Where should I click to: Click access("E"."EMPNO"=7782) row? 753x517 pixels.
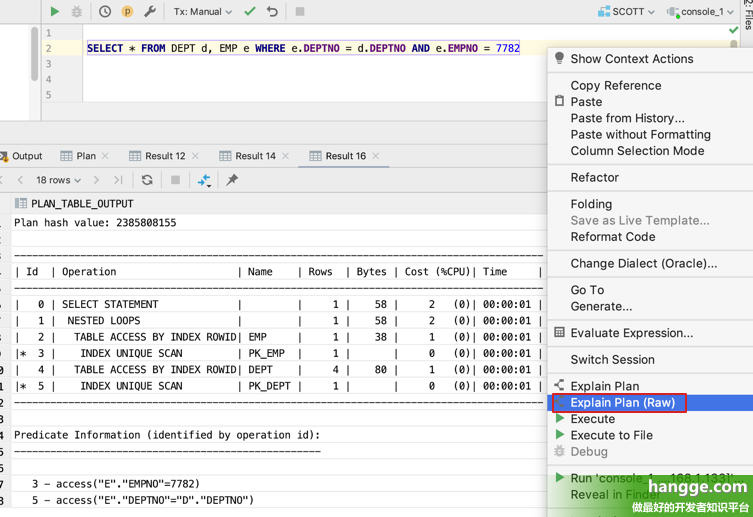click(279, 484)
